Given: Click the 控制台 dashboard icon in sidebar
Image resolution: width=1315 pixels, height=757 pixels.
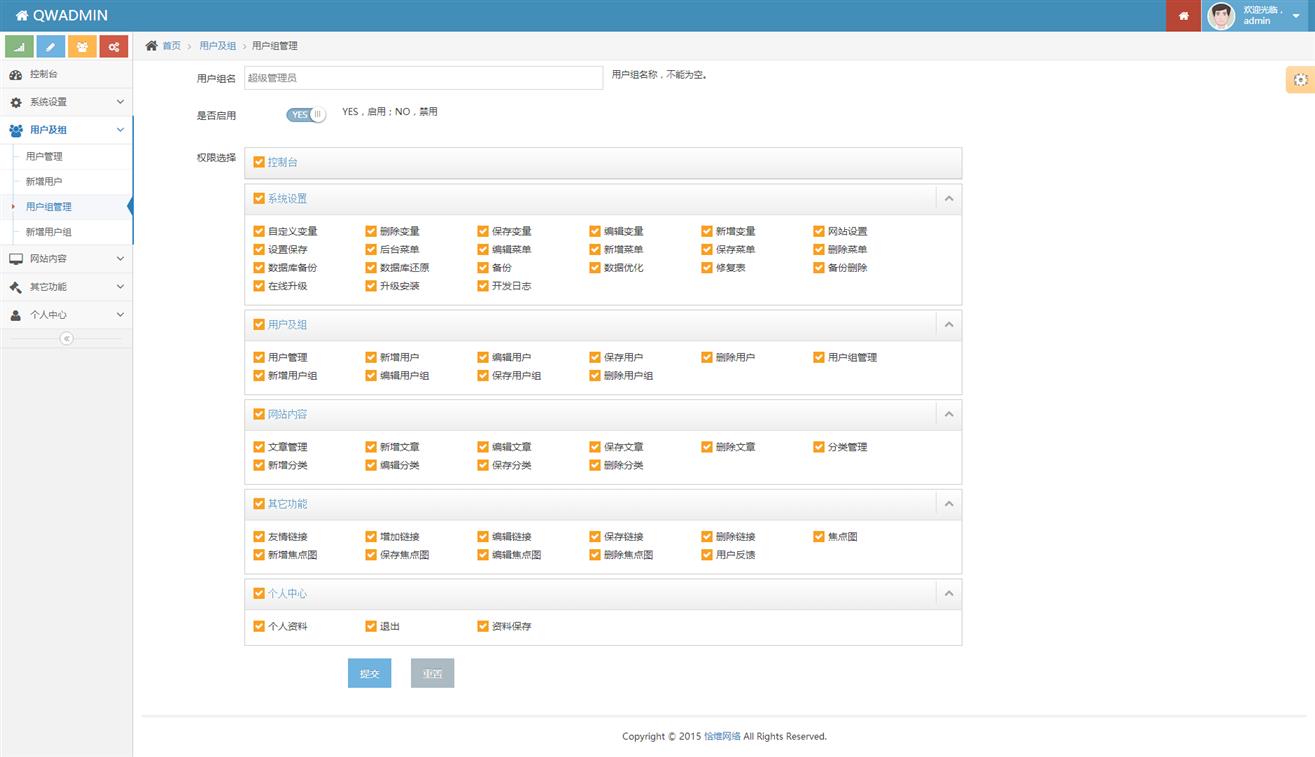Looking at the screenshot, I should 16,75.
